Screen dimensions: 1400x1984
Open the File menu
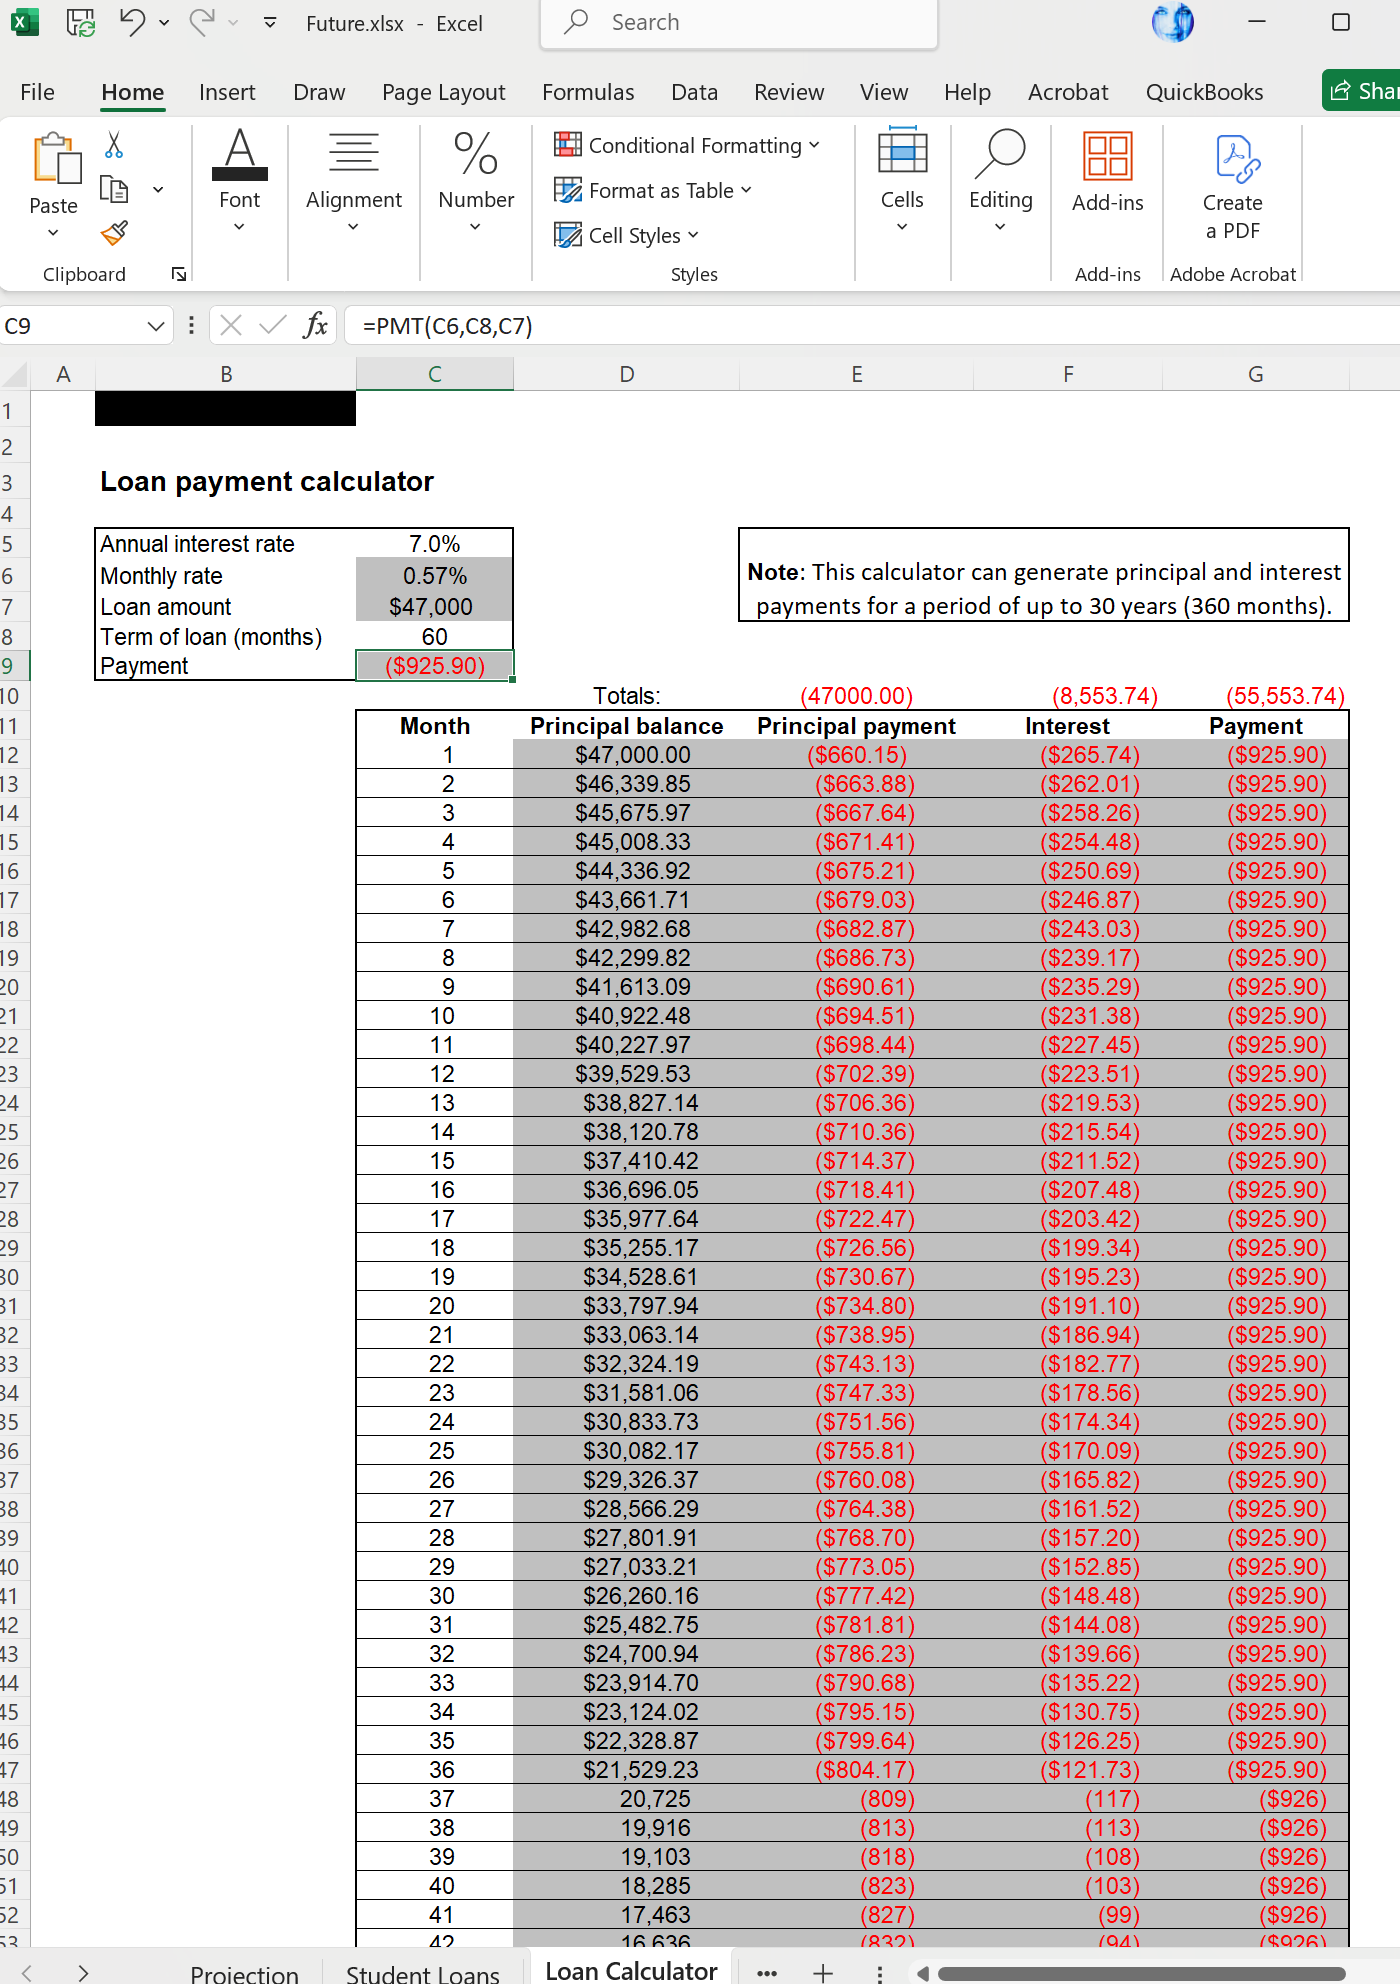pyautogui.click(x=37, y=92)
